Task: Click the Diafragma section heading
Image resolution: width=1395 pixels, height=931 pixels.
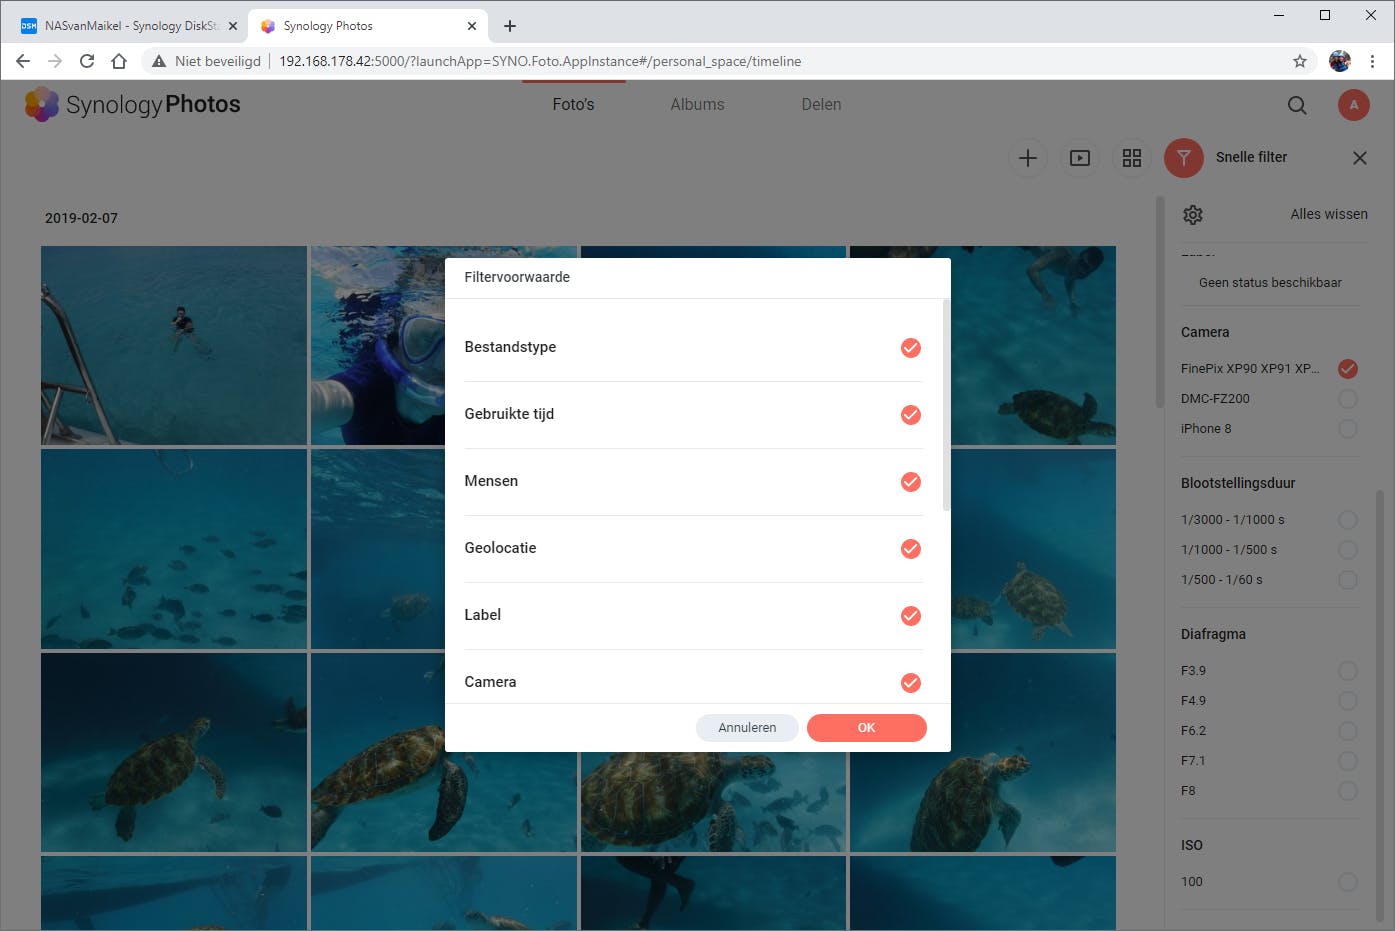Action: [x=1213, y=634]
